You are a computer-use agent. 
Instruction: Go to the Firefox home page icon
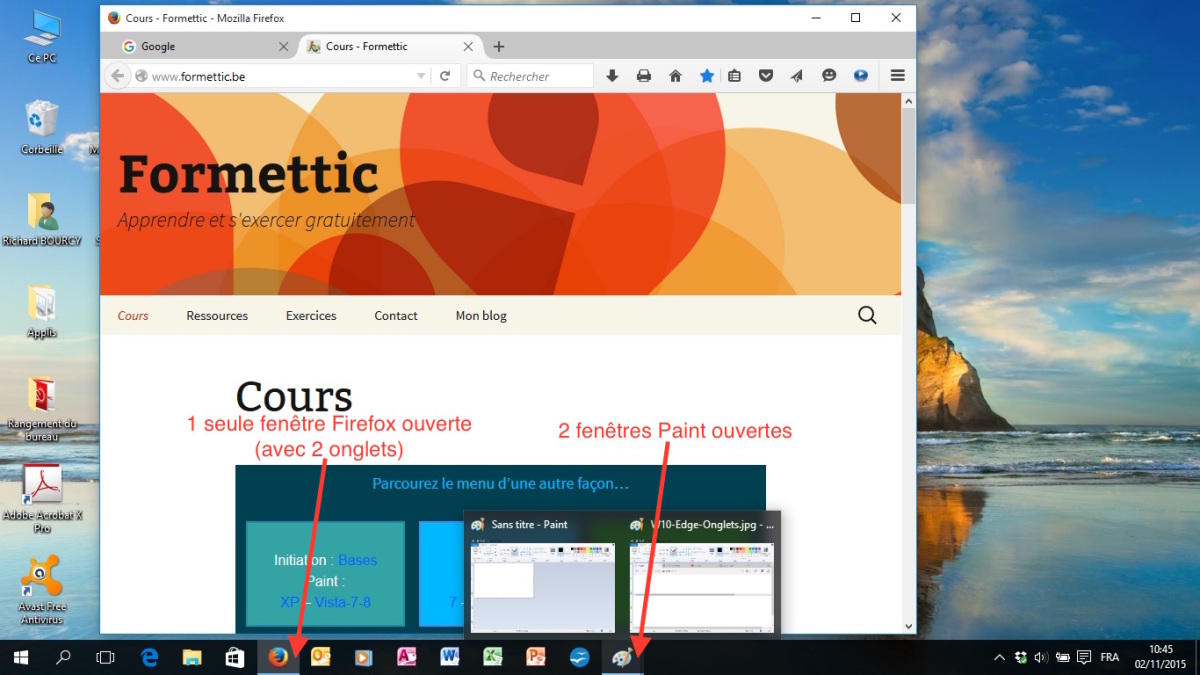675,76
